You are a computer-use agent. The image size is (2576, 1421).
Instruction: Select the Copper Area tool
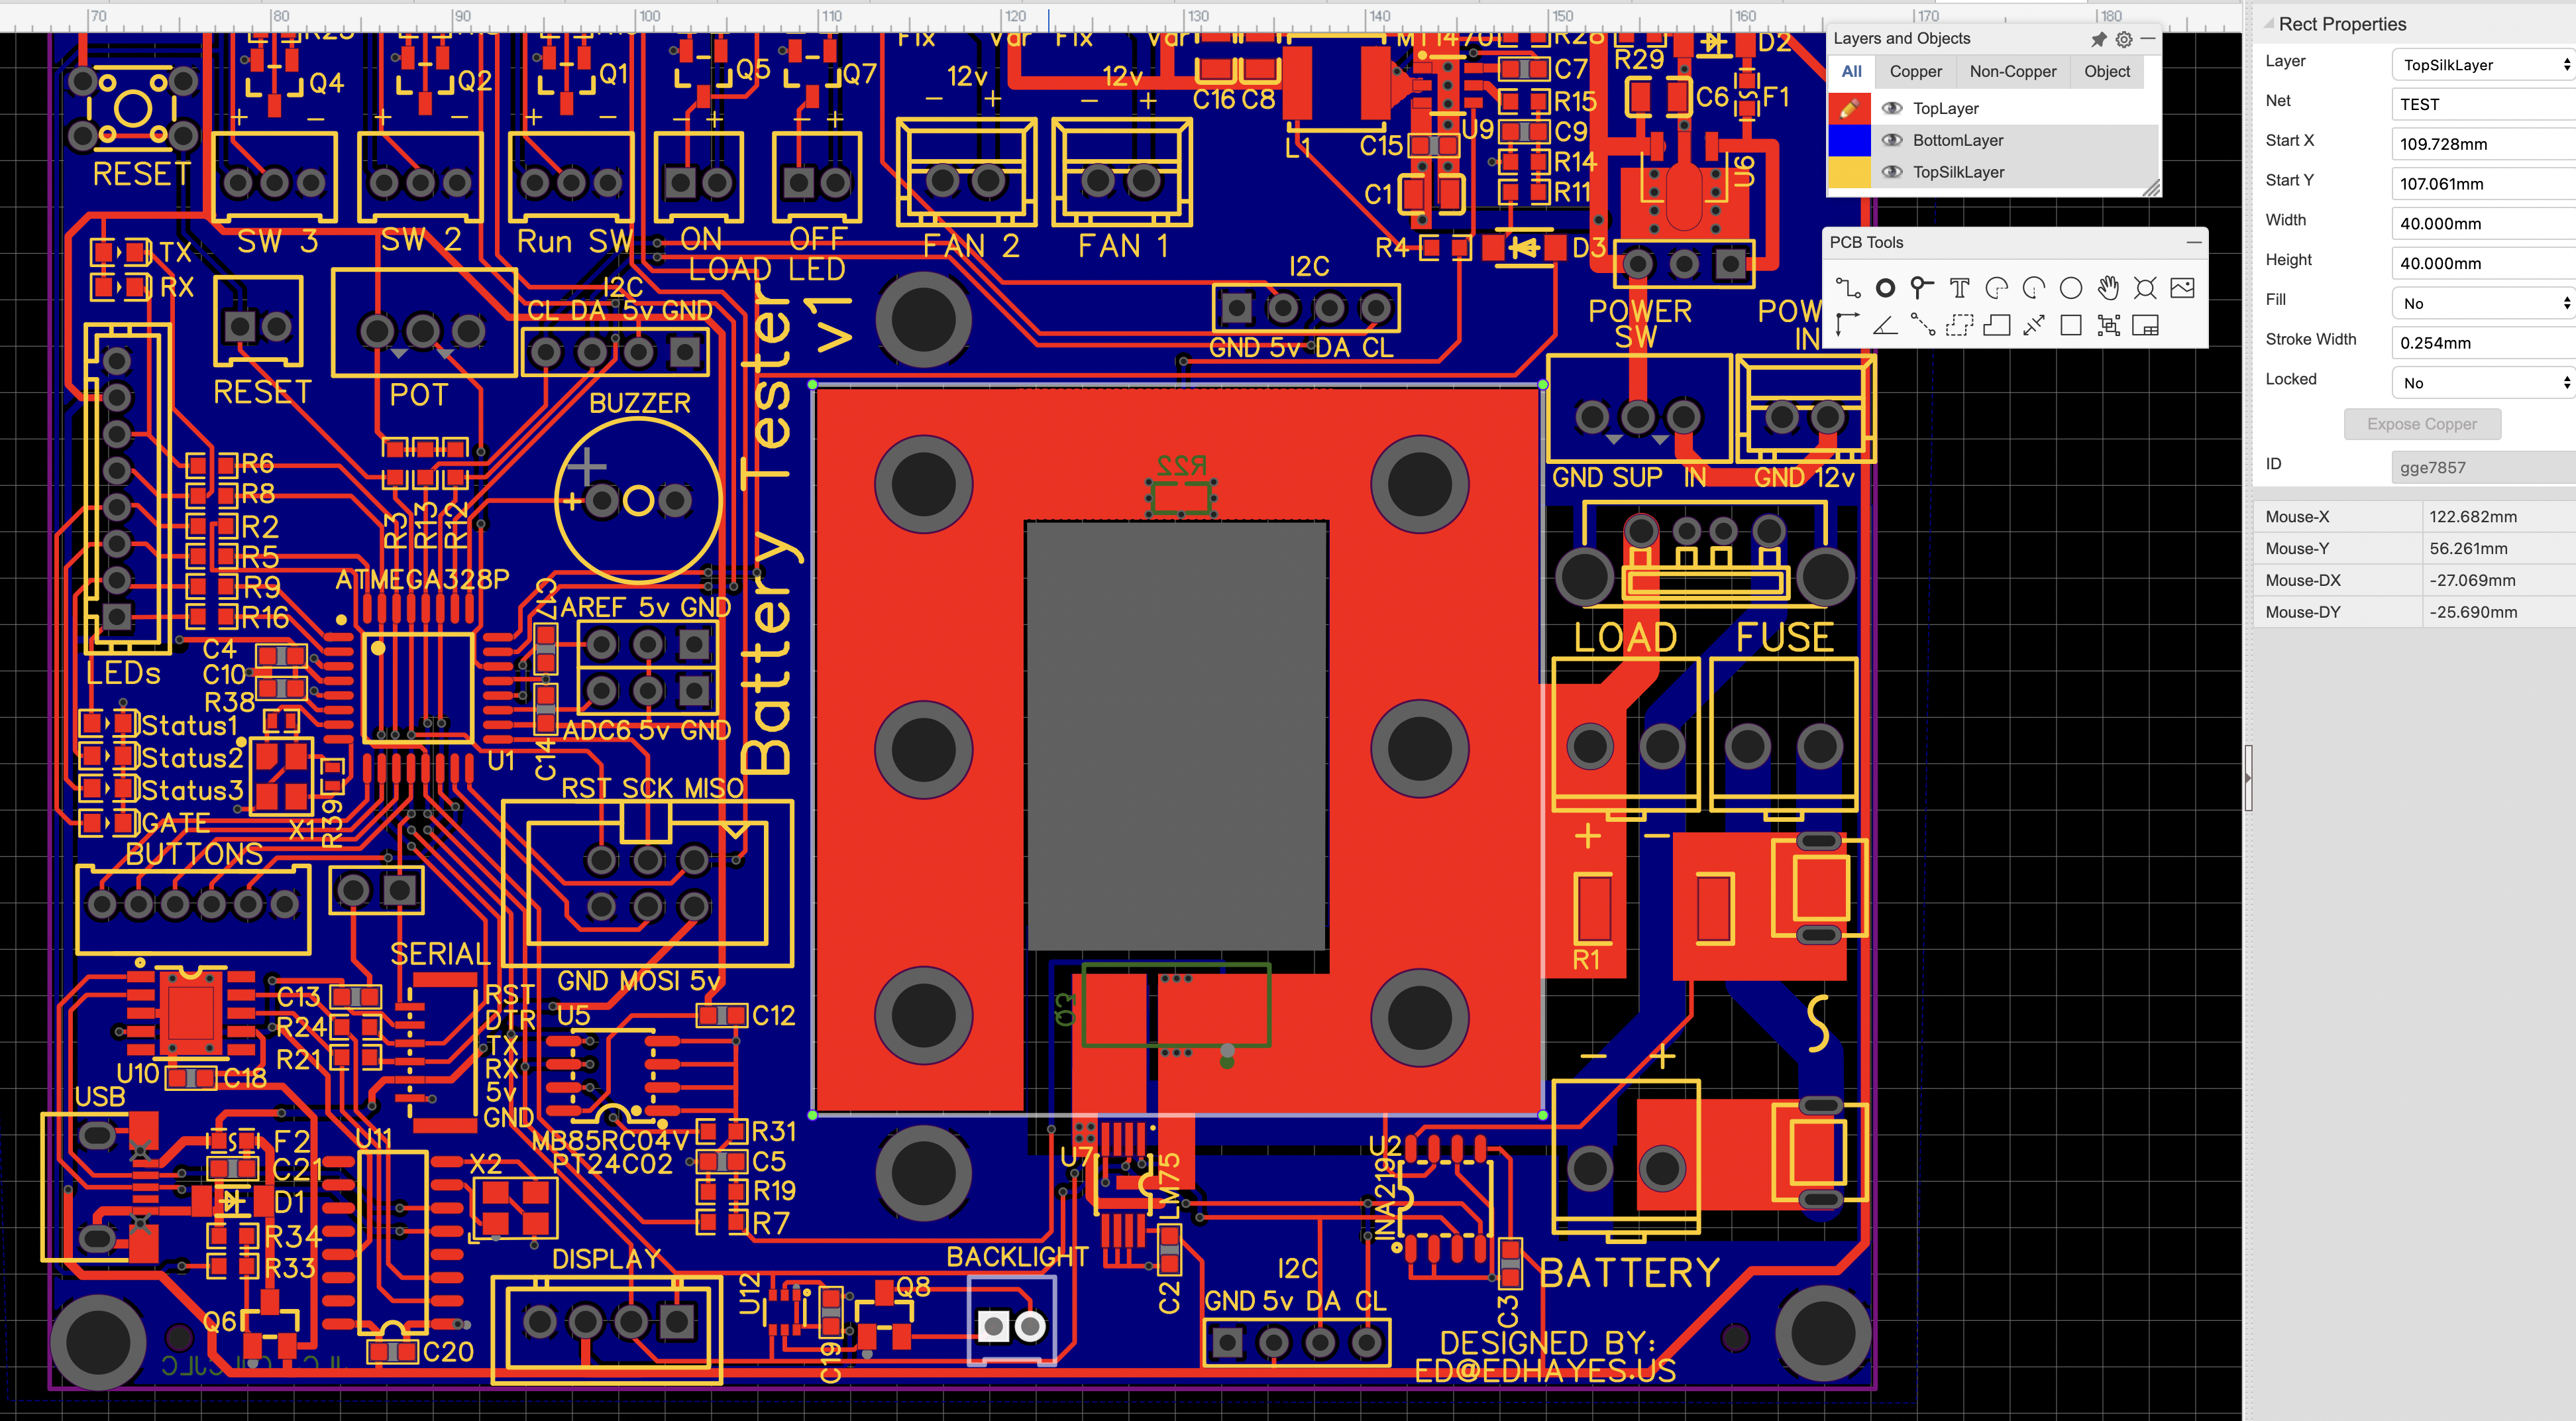tap(1959, 325)
